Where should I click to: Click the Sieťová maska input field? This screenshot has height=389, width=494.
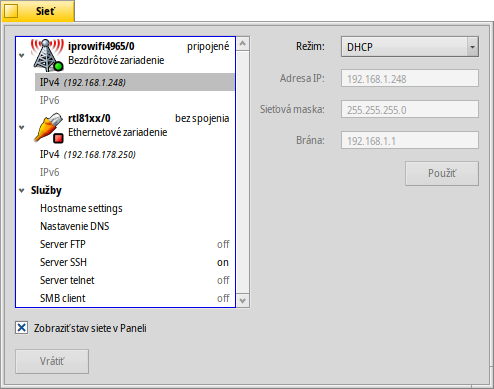410,109
